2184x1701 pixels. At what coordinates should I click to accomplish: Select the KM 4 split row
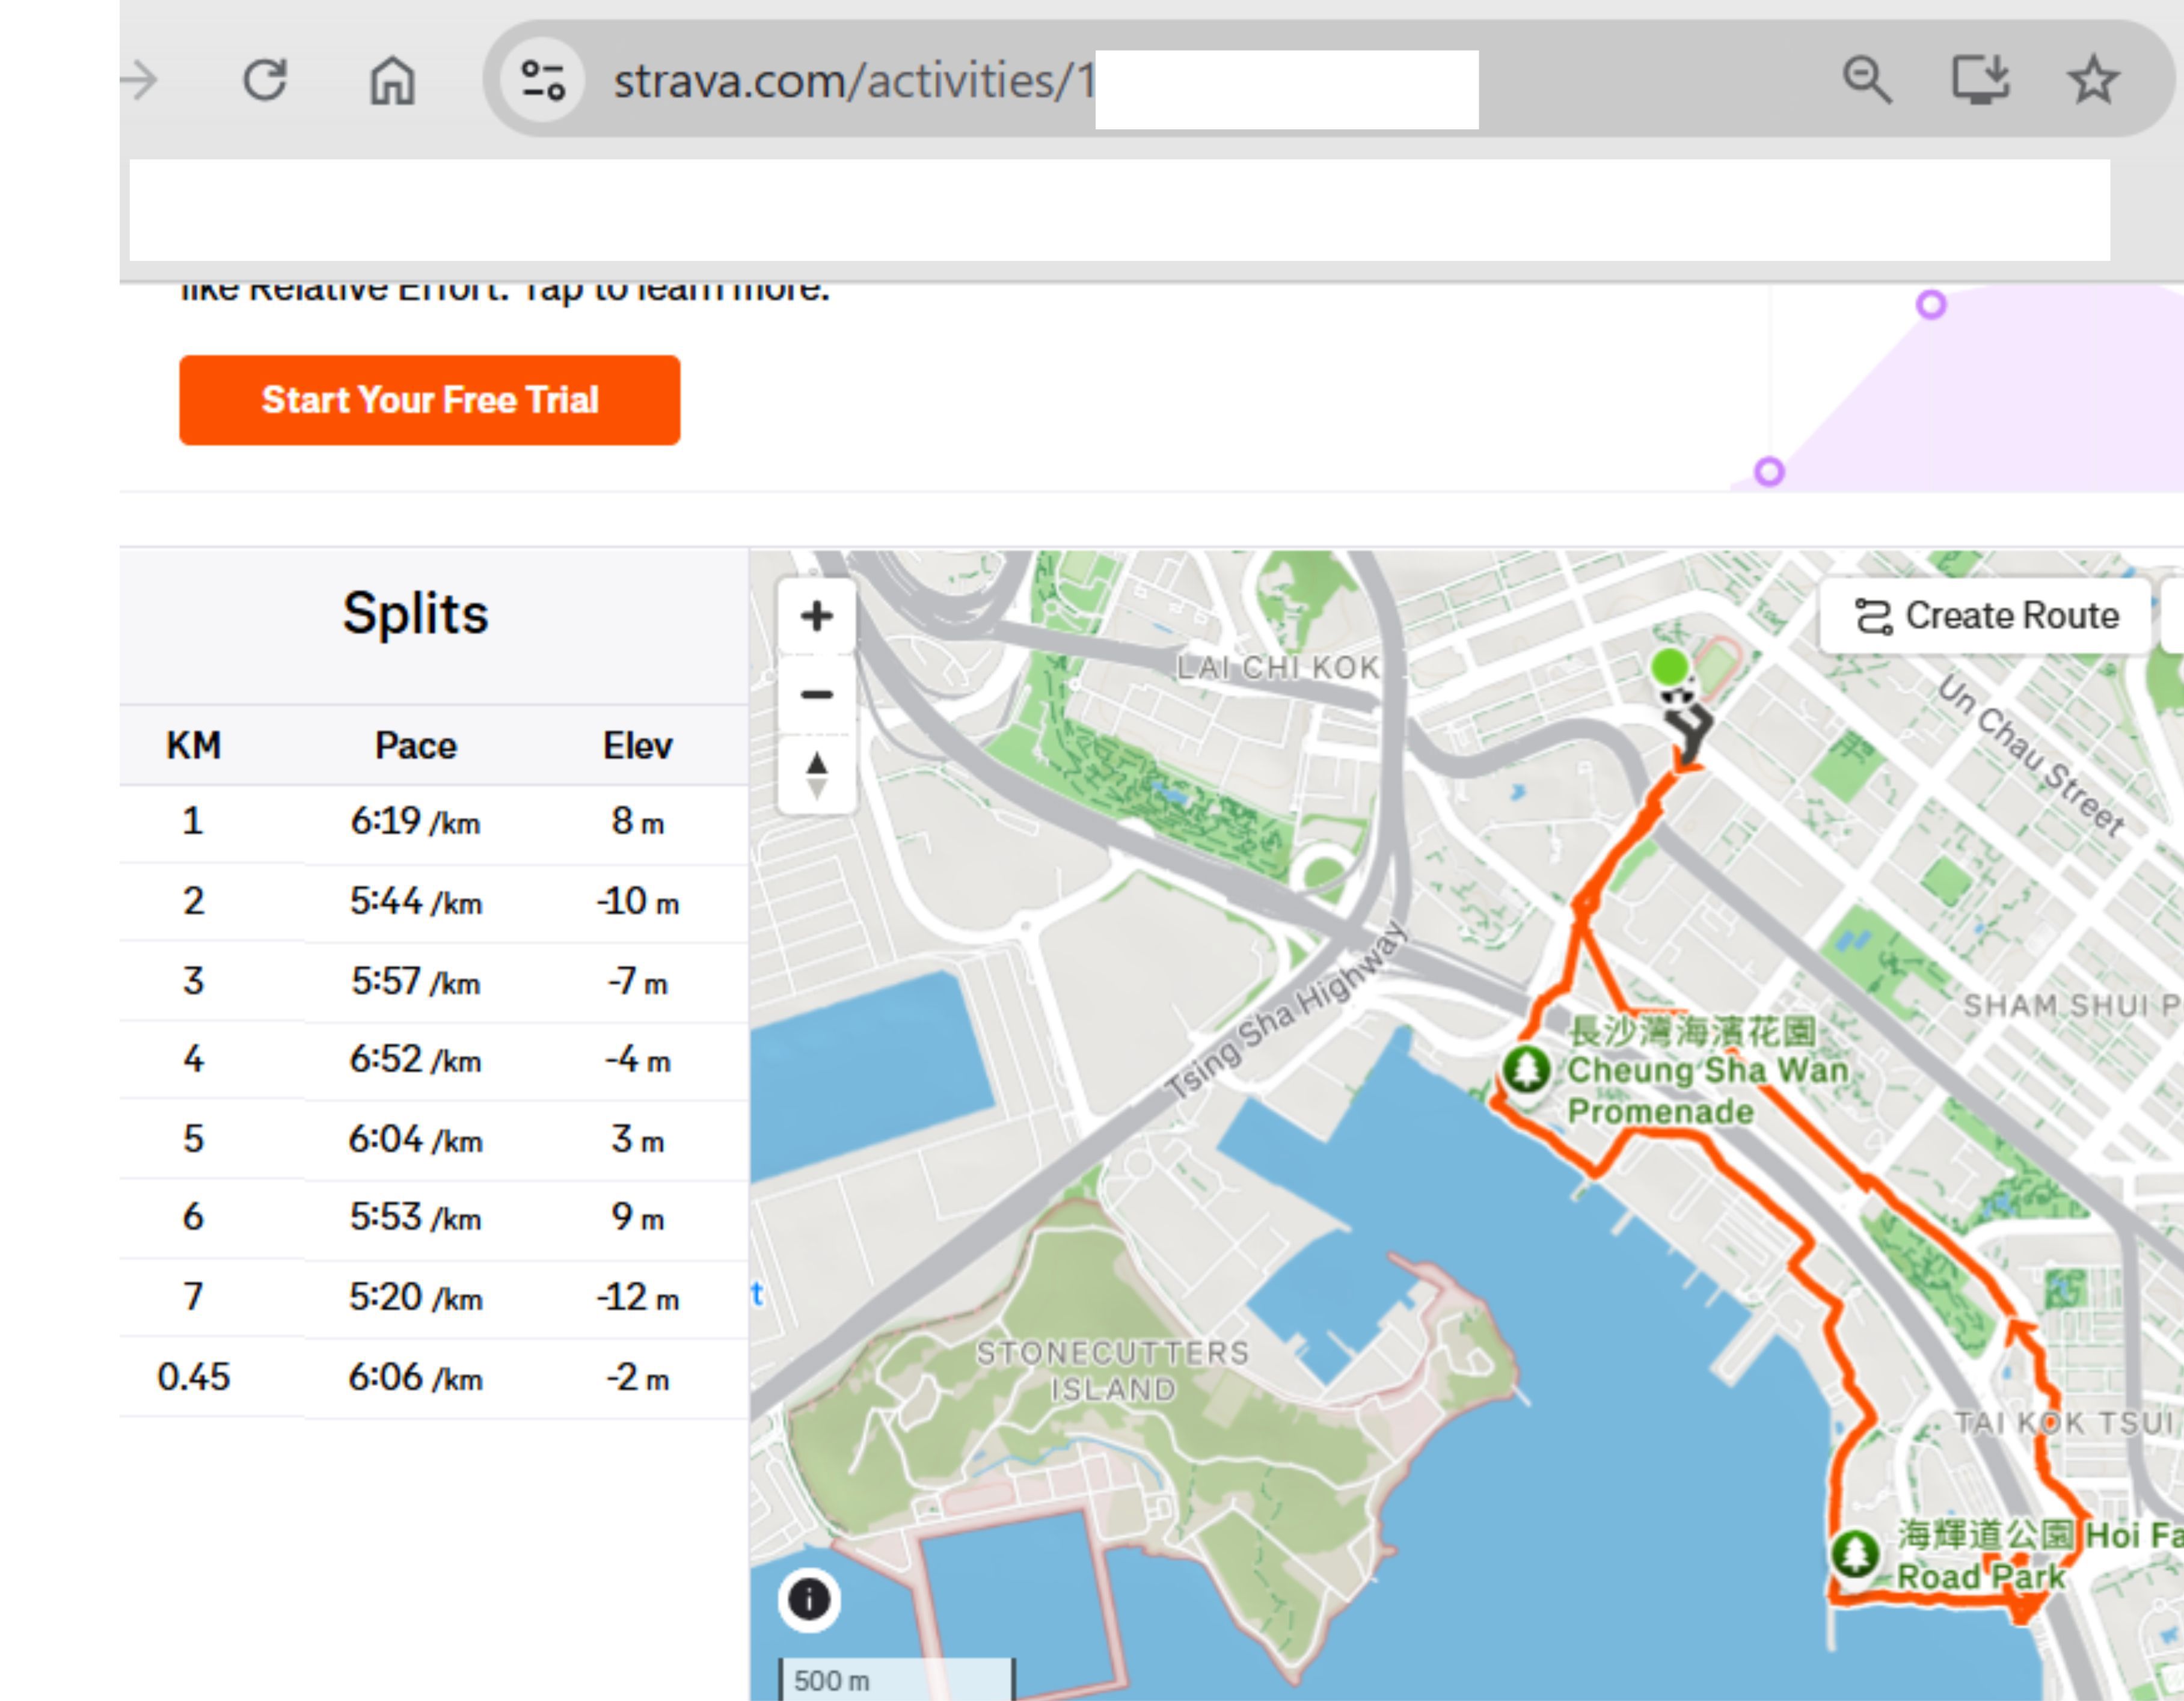434,1059
